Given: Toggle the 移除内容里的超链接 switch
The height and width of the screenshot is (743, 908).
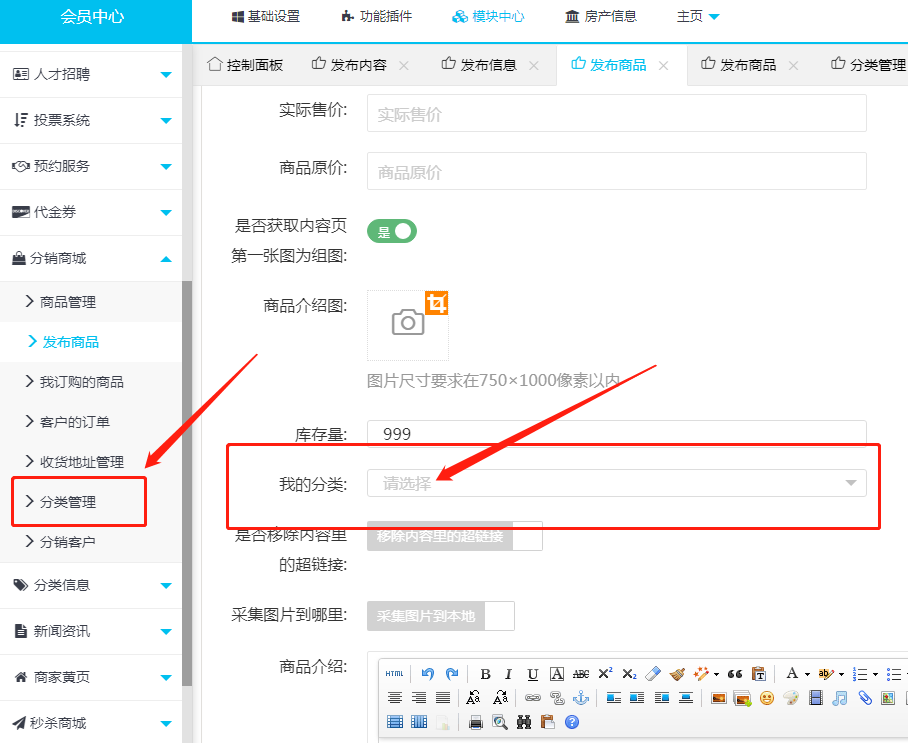Looking at the screenshot, I should (454, 536).
